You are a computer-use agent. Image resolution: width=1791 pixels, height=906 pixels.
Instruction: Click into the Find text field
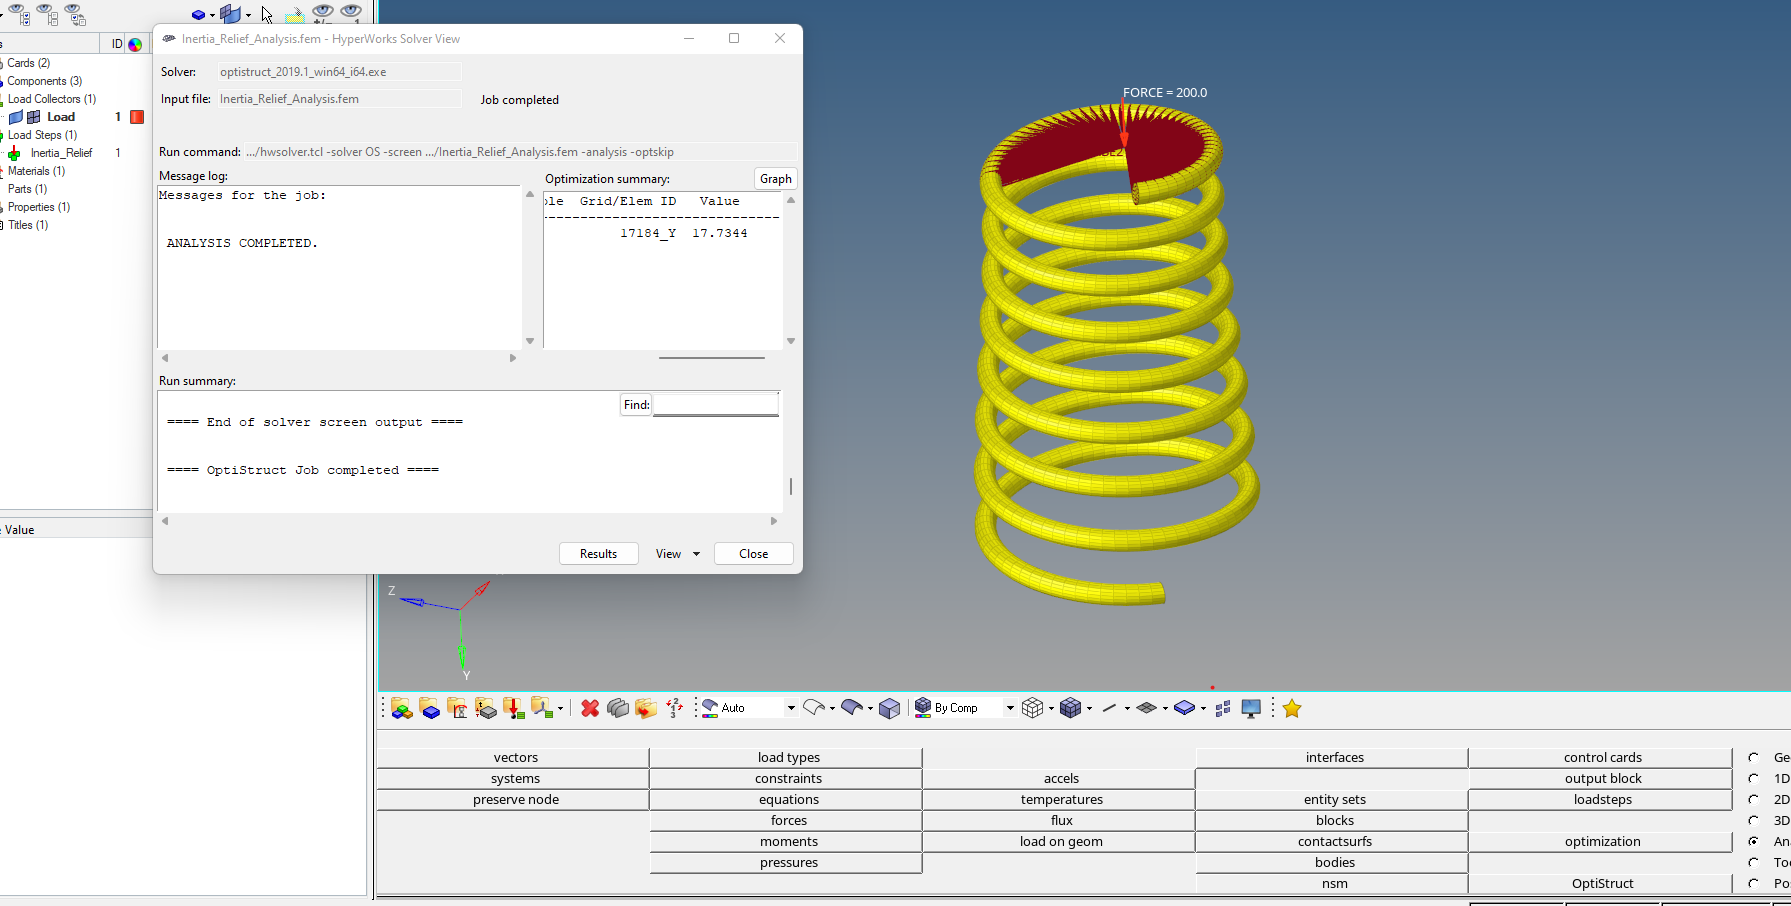pyautogui.click(x=715, y=405)
